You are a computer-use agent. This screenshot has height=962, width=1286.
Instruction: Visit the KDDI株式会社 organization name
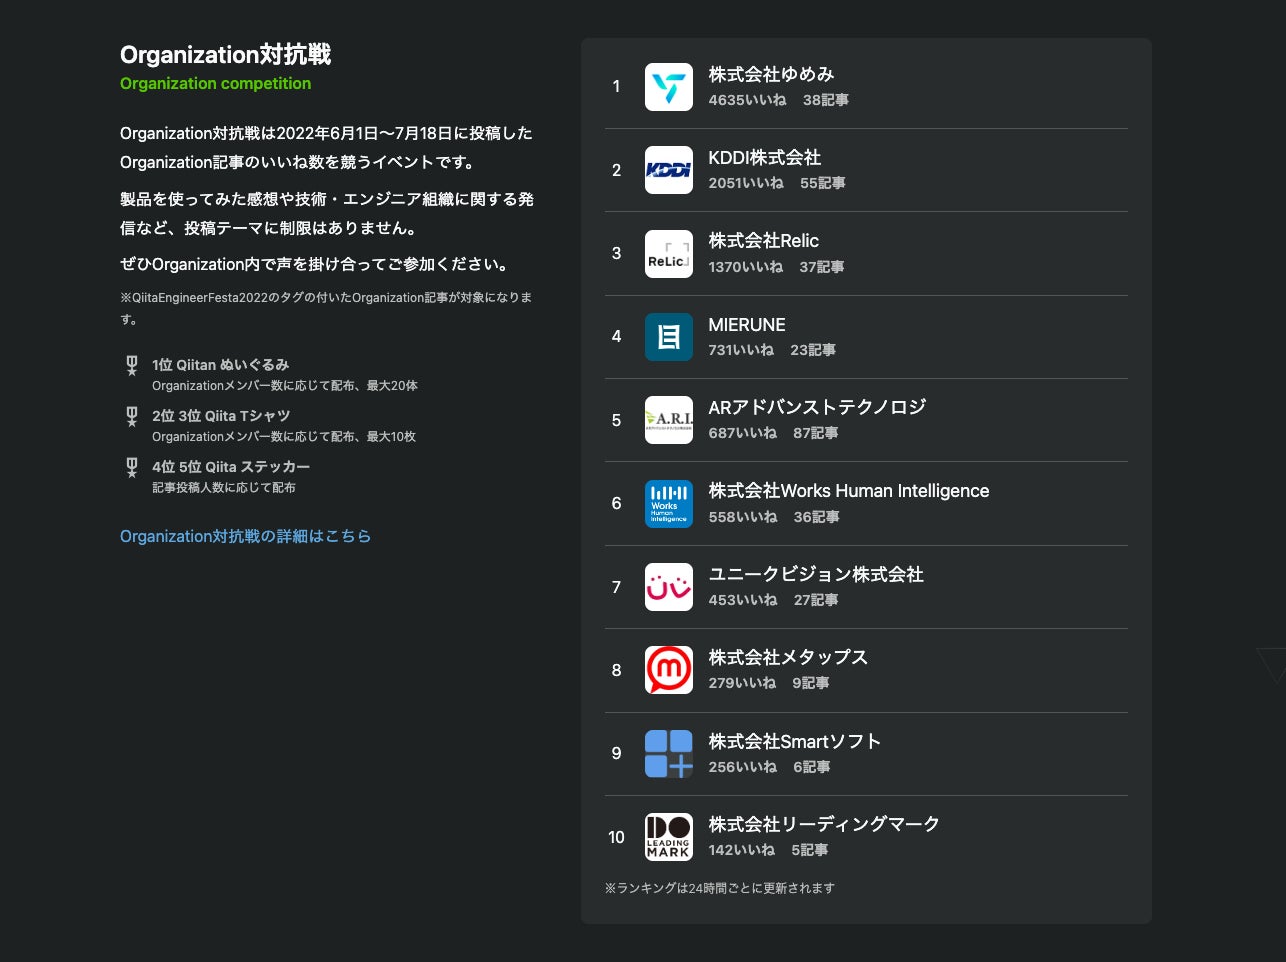764,157
